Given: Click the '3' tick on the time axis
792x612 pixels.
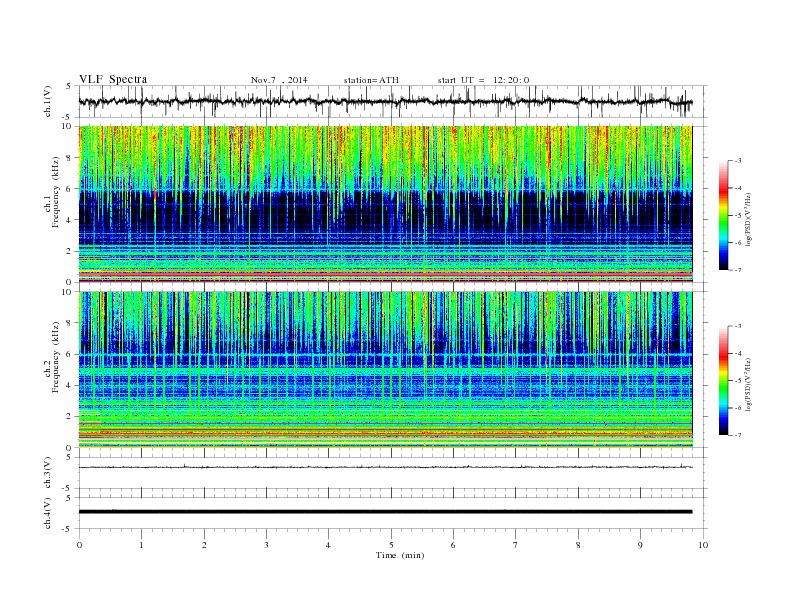Looking at the screenshot, I should coord(266,545).
